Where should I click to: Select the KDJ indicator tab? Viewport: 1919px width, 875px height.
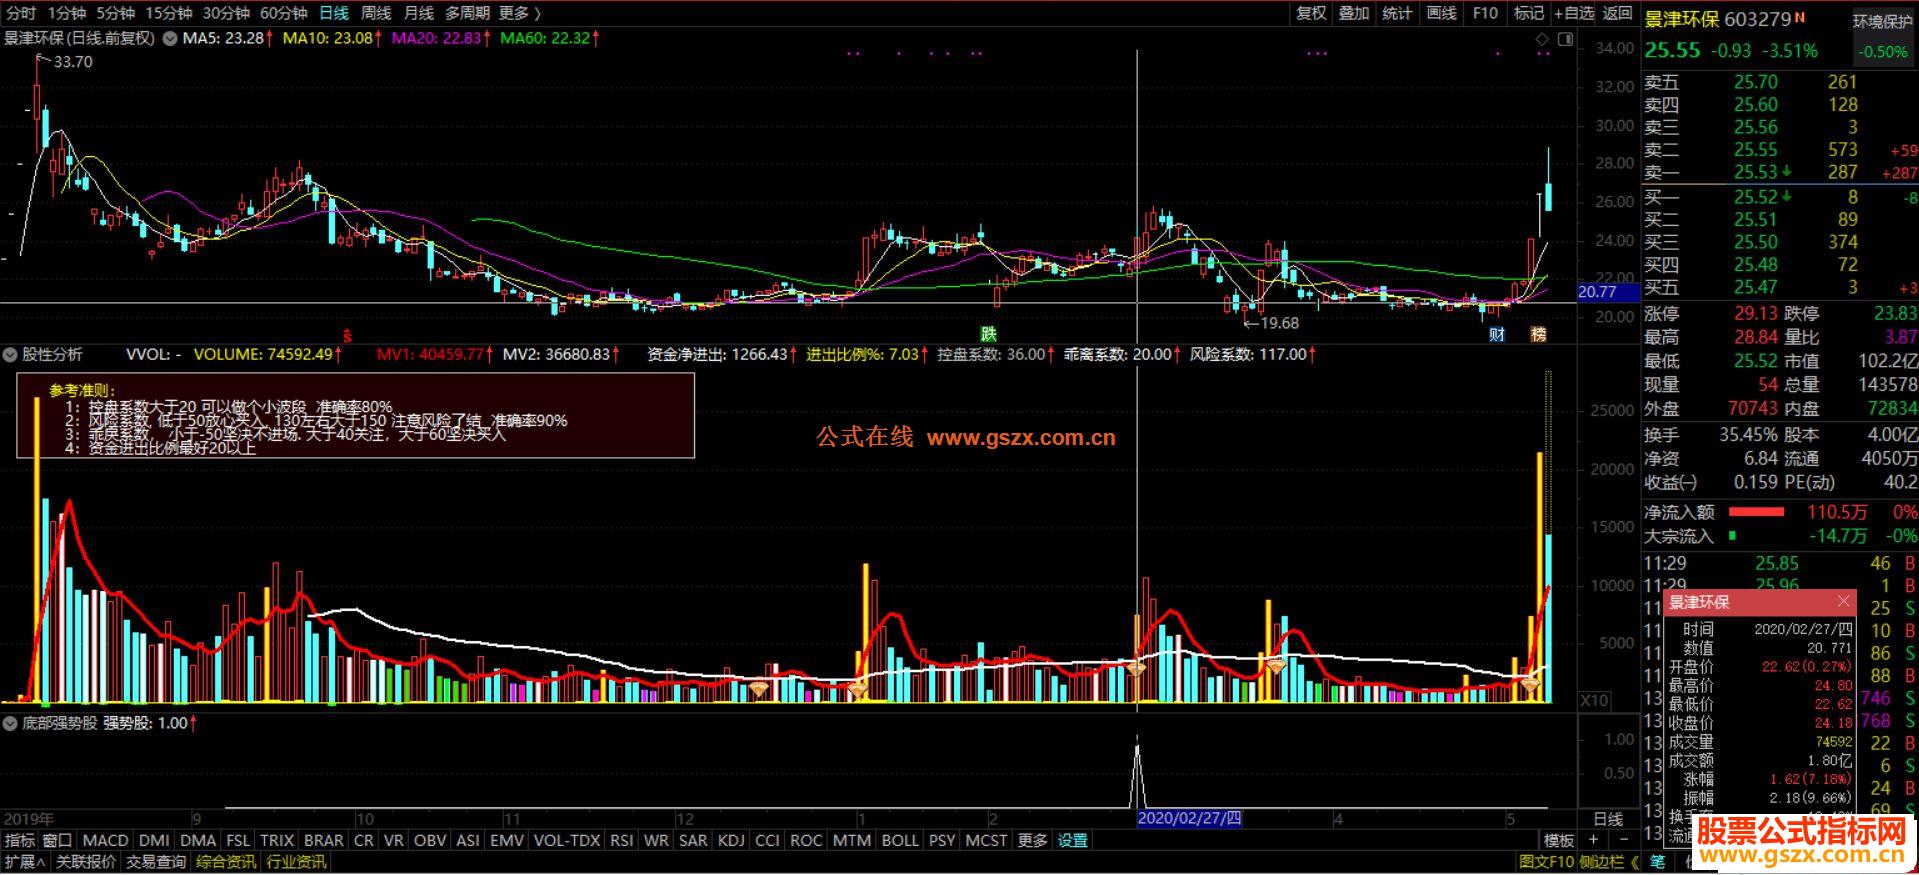pyautogui.click(x=731, y=840)
